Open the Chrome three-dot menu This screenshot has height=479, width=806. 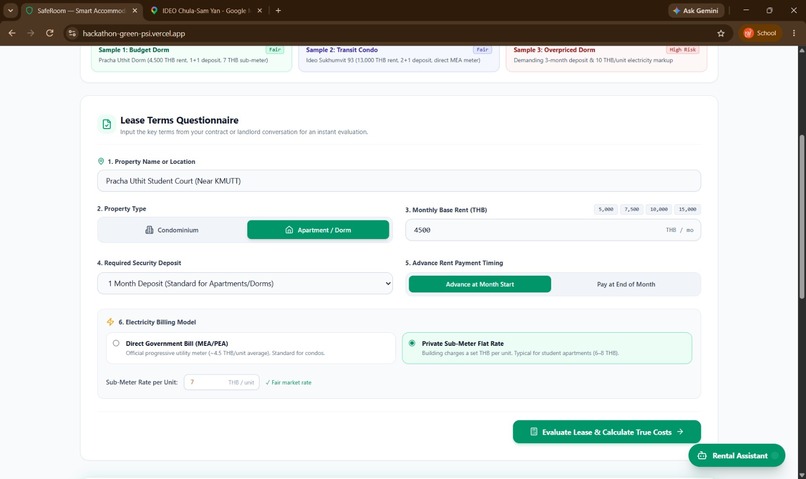[794, 33]
